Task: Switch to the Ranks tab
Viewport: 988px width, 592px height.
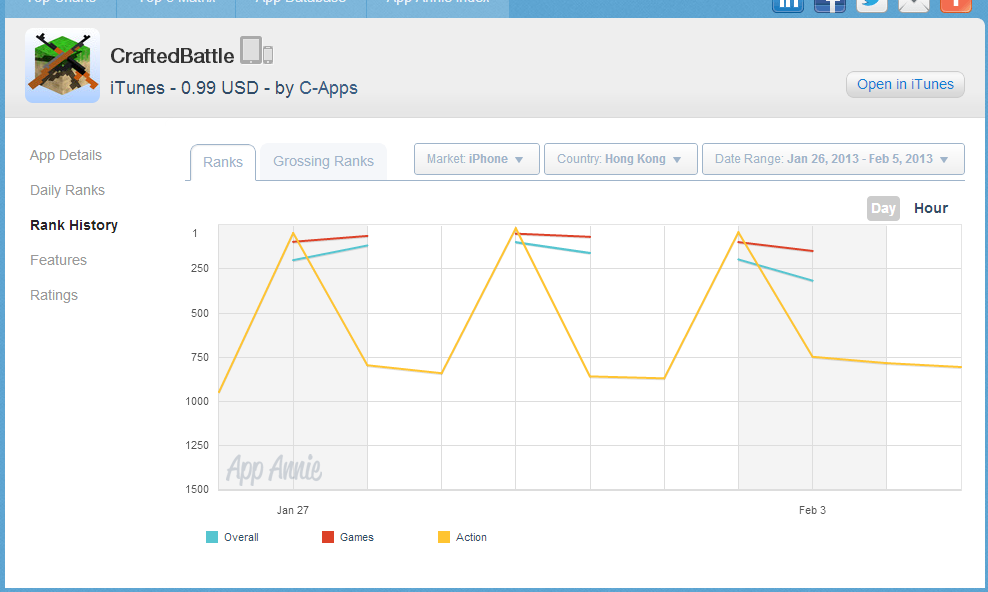Action: pos(223,162)
